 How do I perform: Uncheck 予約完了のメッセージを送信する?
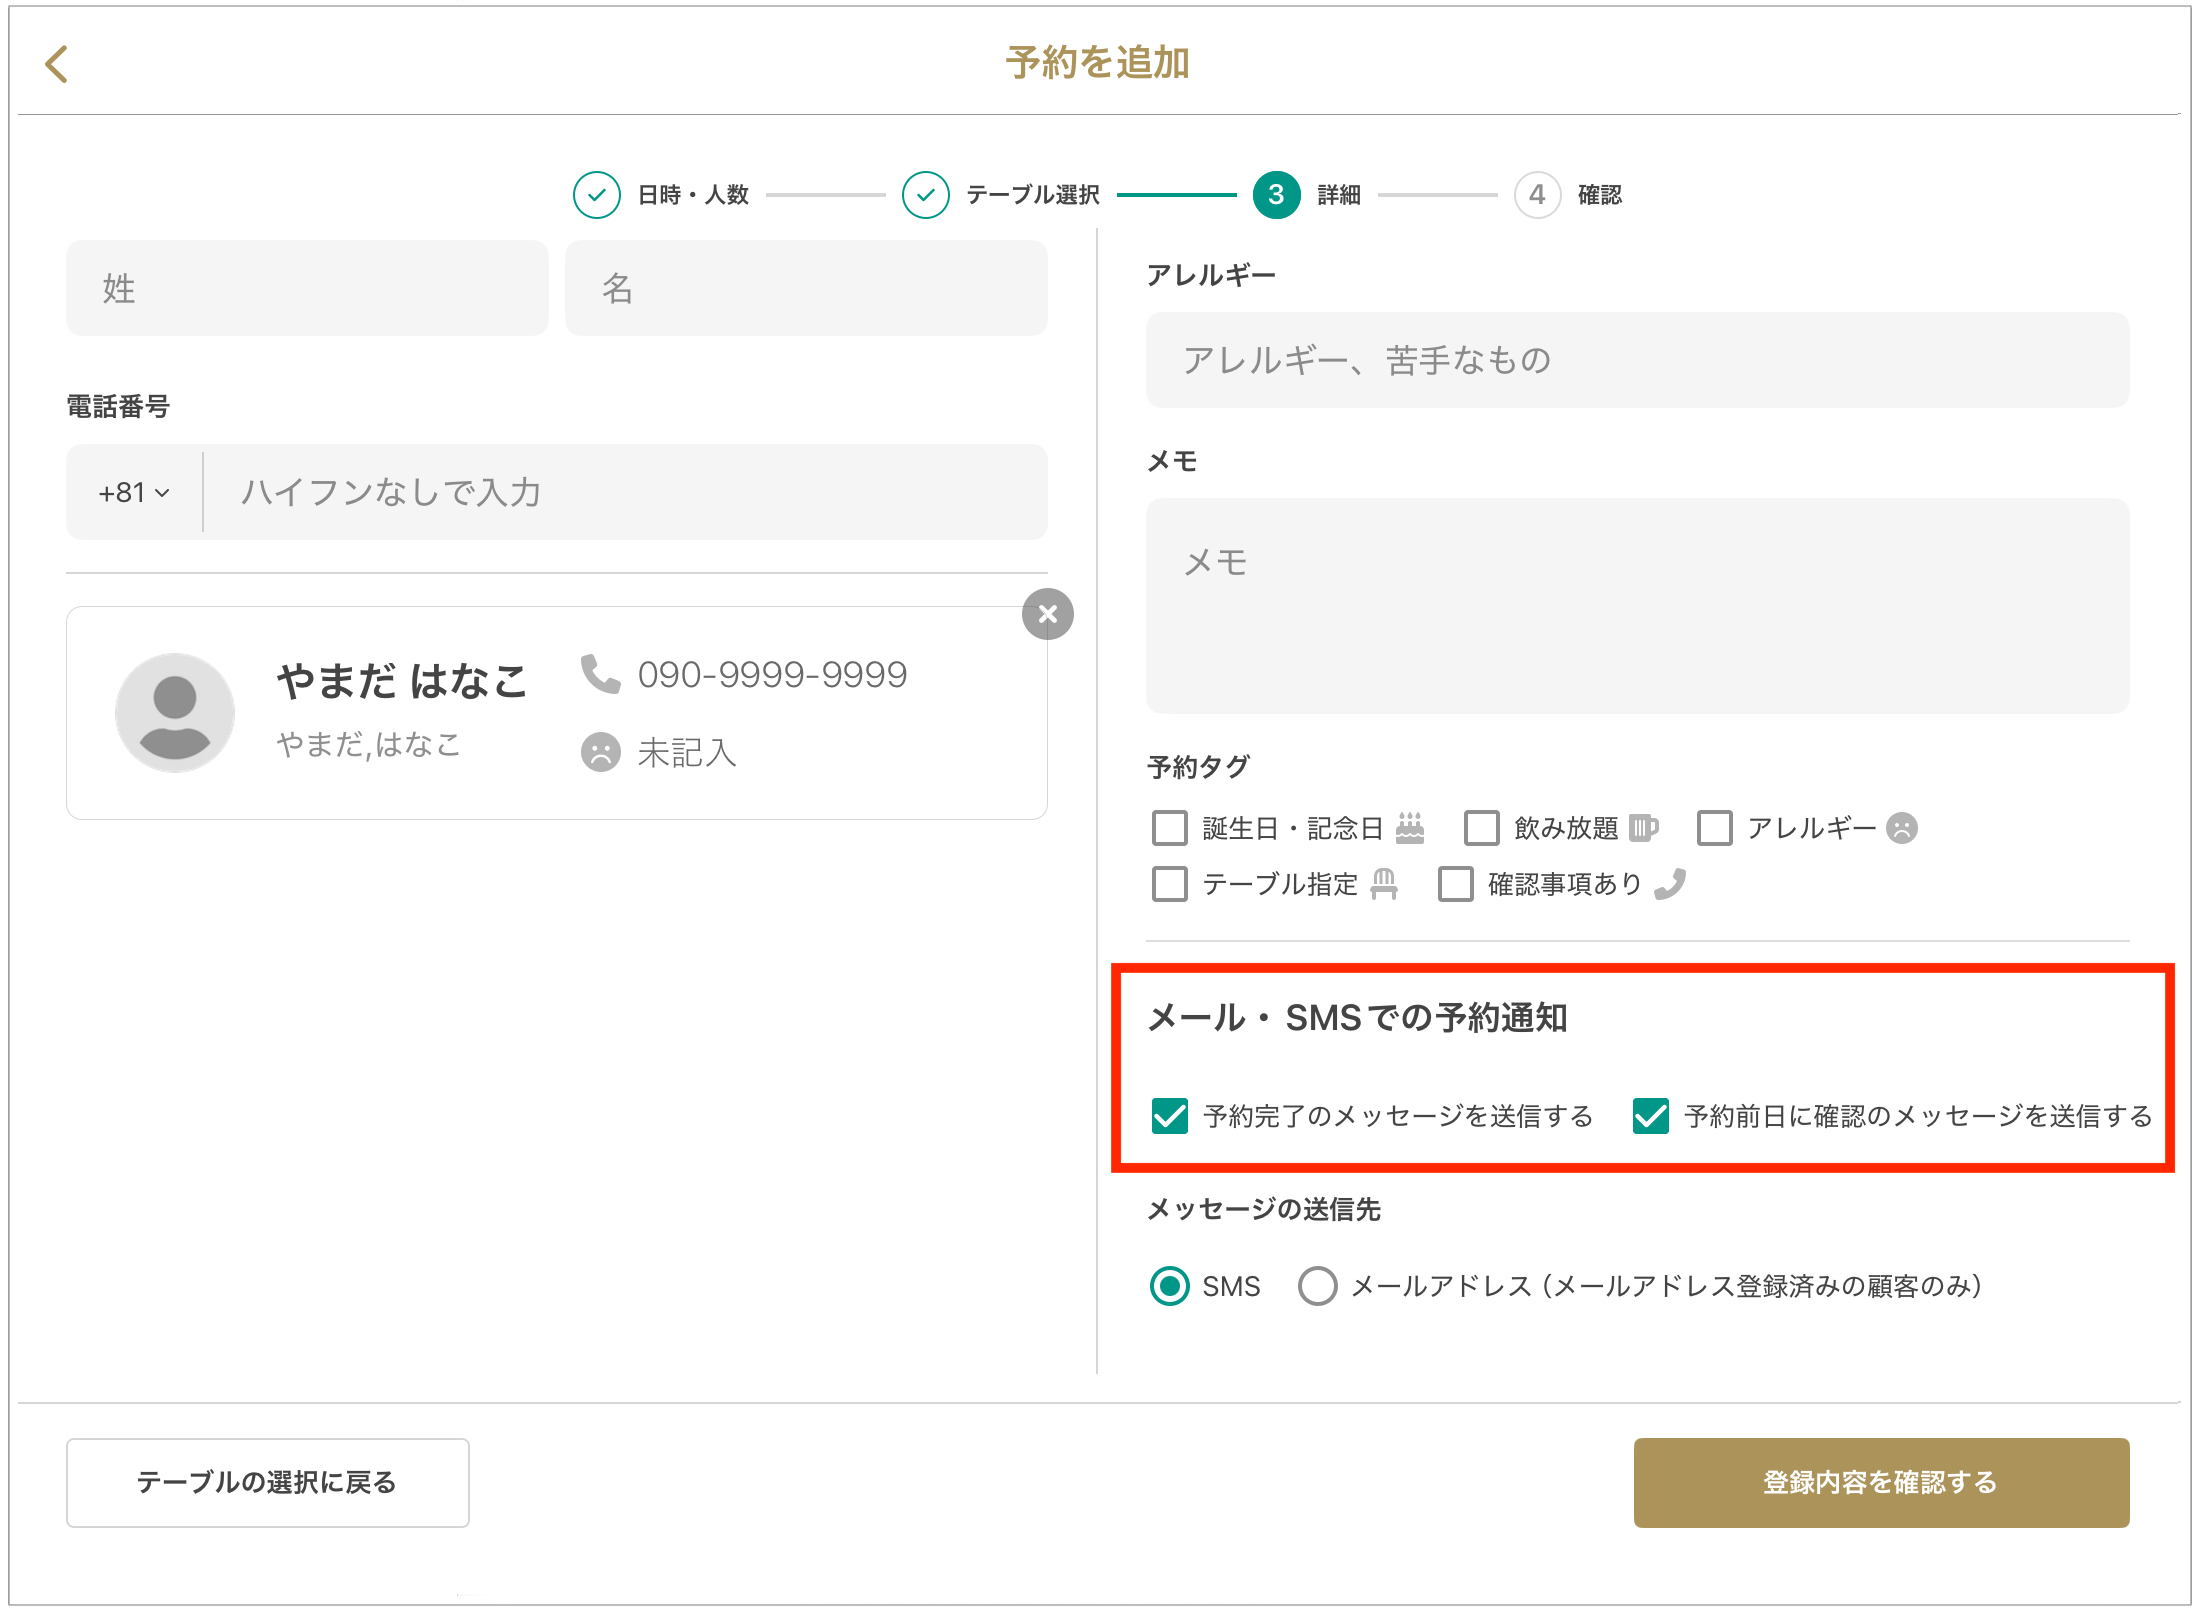tap(1170, 1116)
